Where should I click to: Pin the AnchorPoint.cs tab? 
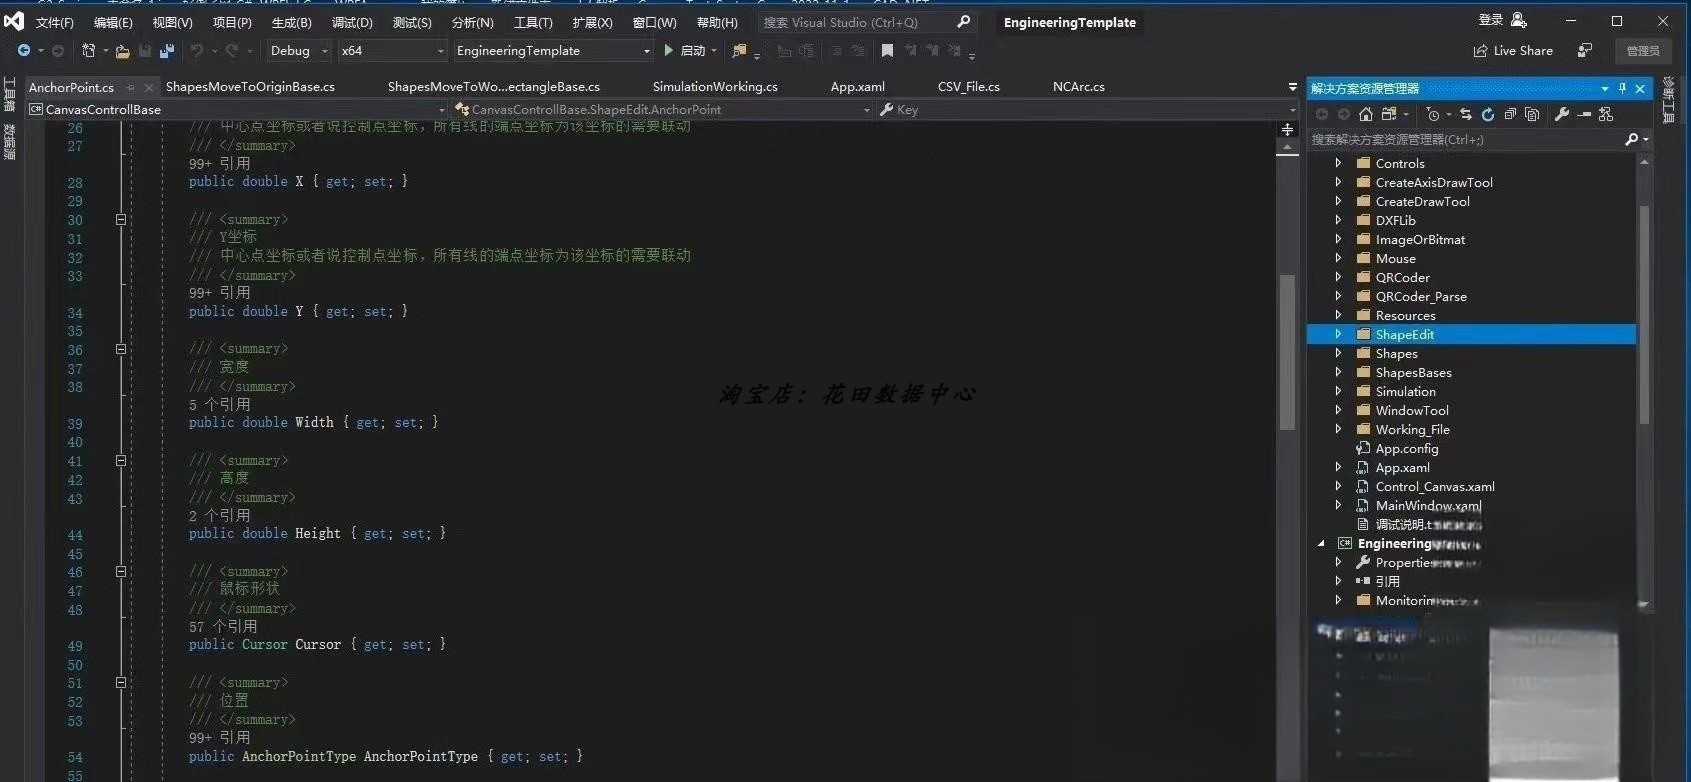coord(131,88)
